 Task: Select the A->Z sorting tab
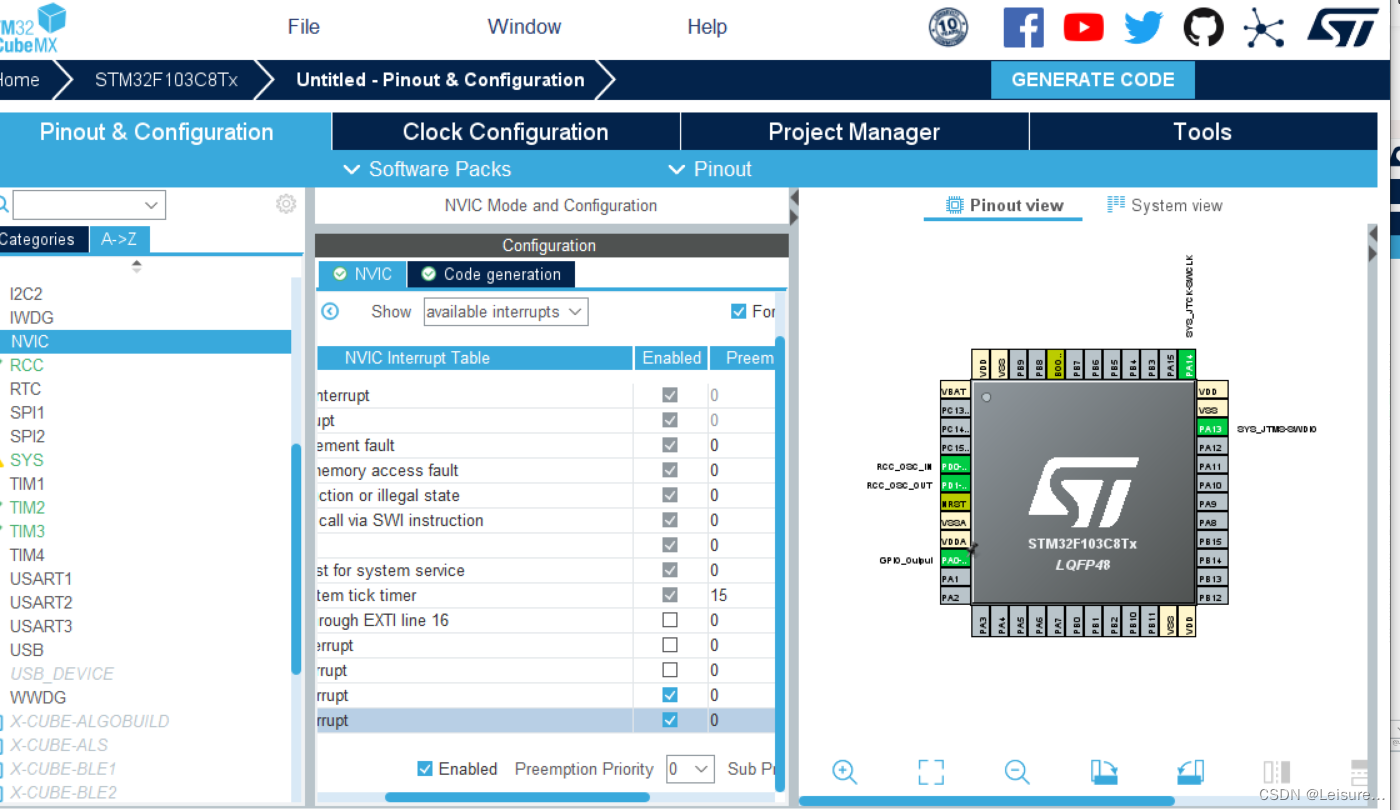pyautogui.click(x=120, y=239)
